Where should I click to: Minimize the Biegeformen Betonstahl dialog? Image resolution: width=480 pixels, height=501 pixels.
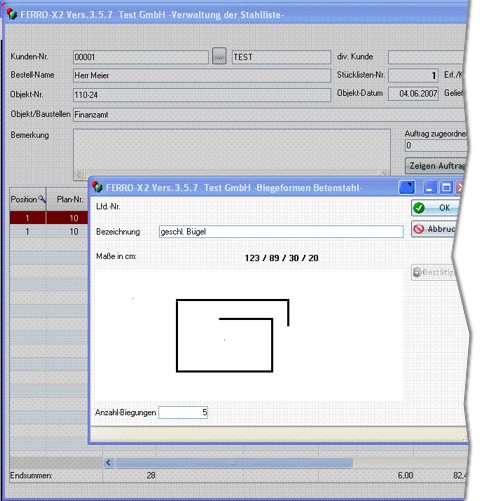429,188
